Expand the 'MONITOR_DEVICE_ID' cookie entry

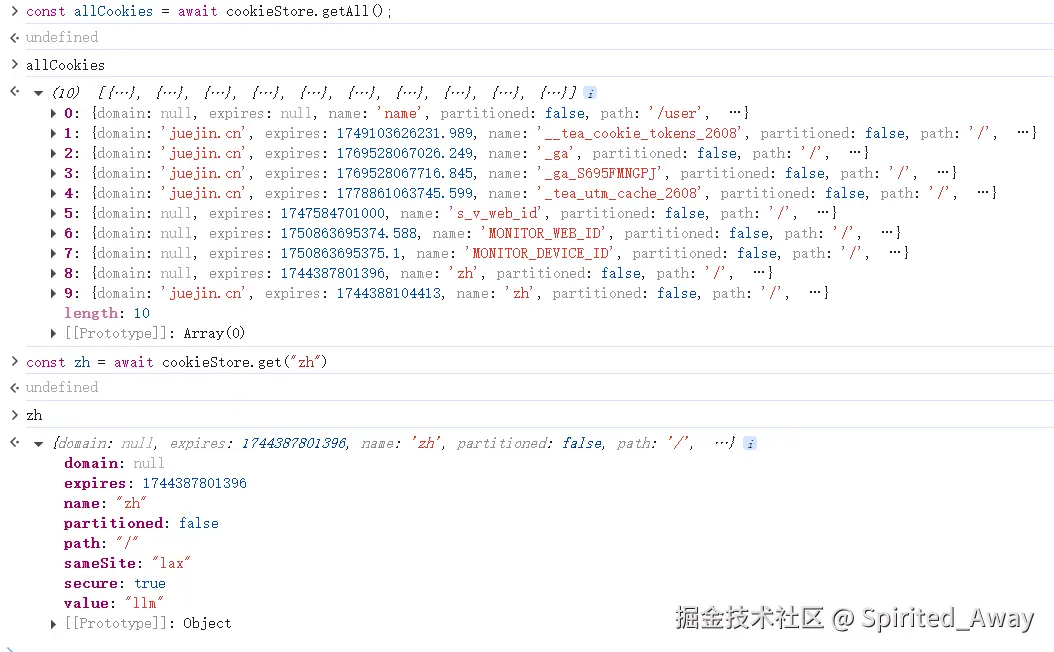coord(54,253)
